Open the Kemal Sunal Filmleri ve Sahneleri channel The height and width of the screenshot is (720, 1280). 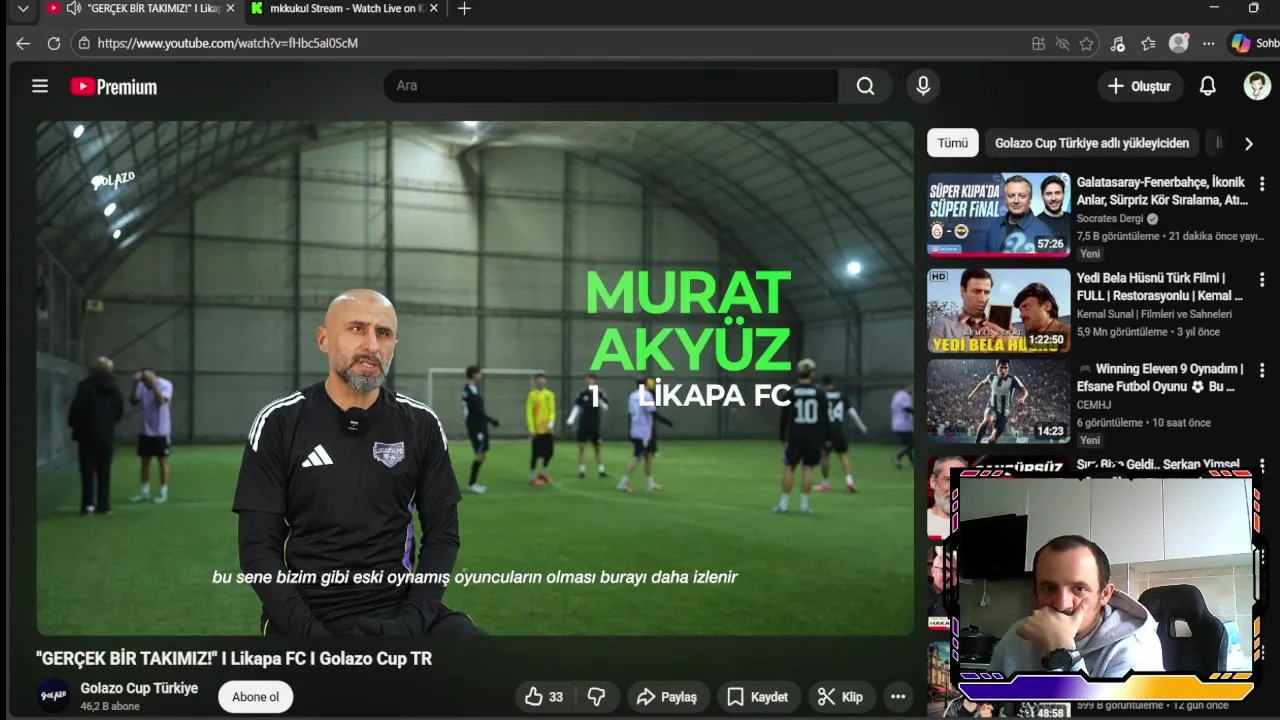pyautogui.click(x=1154, y=314)
